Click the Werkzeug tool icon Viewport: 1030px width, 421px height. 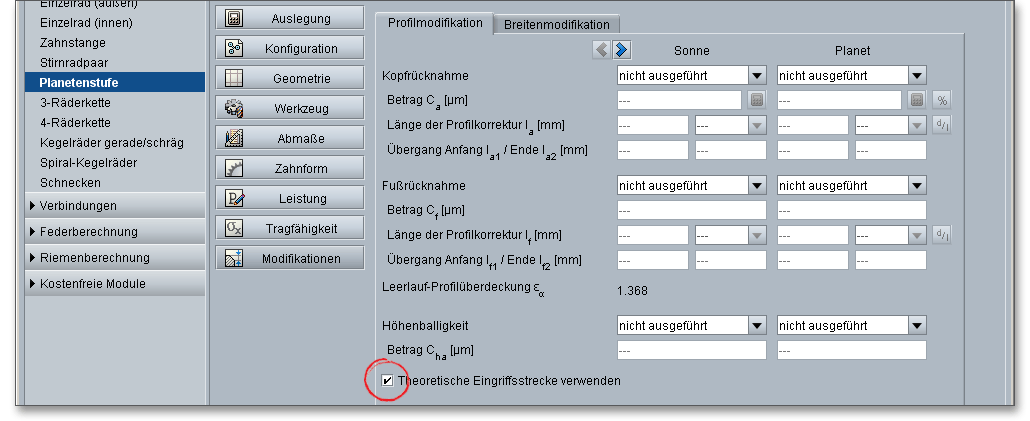pos(235,109)
